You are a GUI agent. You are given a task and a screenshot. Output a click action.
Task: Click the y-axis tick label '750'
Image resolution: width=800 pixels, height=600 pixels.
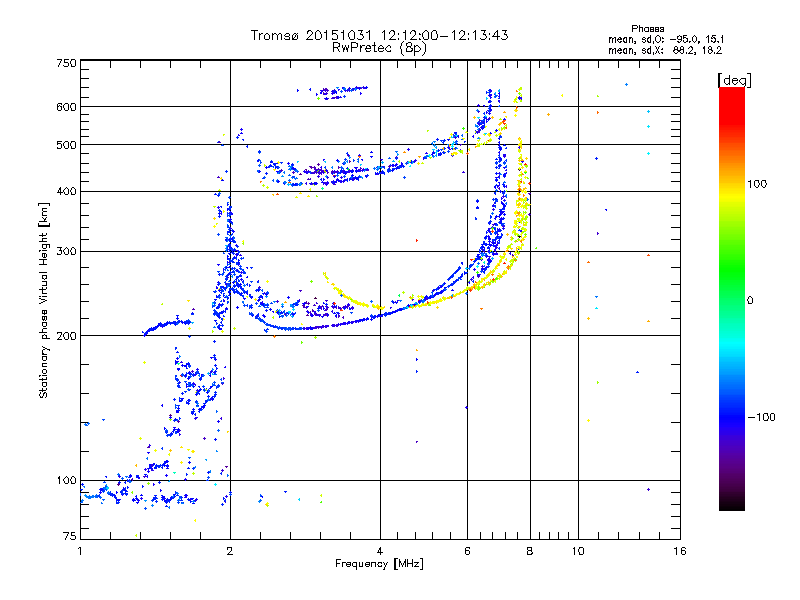[x=66, y=63]
